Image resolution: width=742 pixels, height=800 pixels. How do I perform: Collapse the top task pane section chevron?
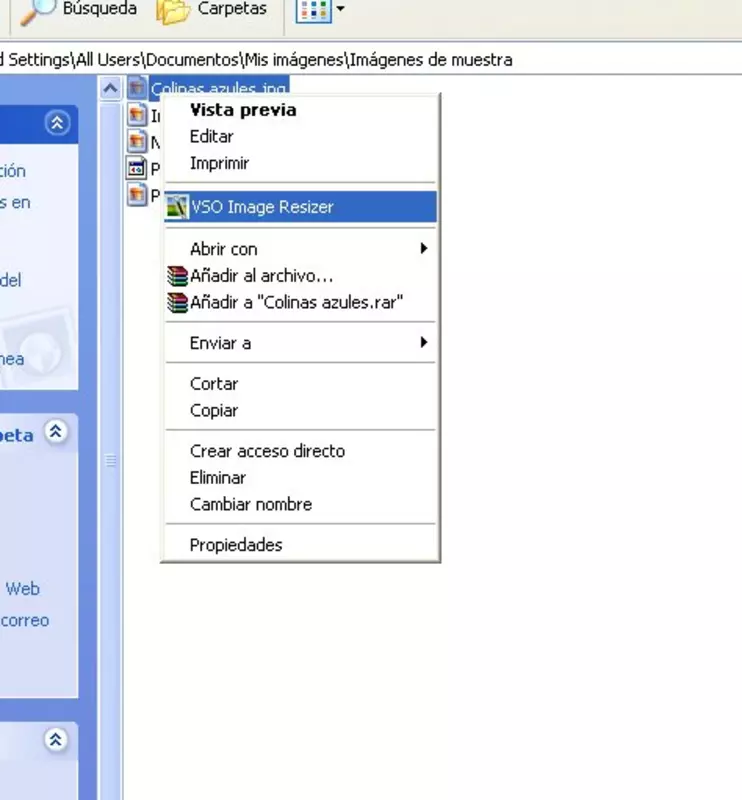[57, 122]
